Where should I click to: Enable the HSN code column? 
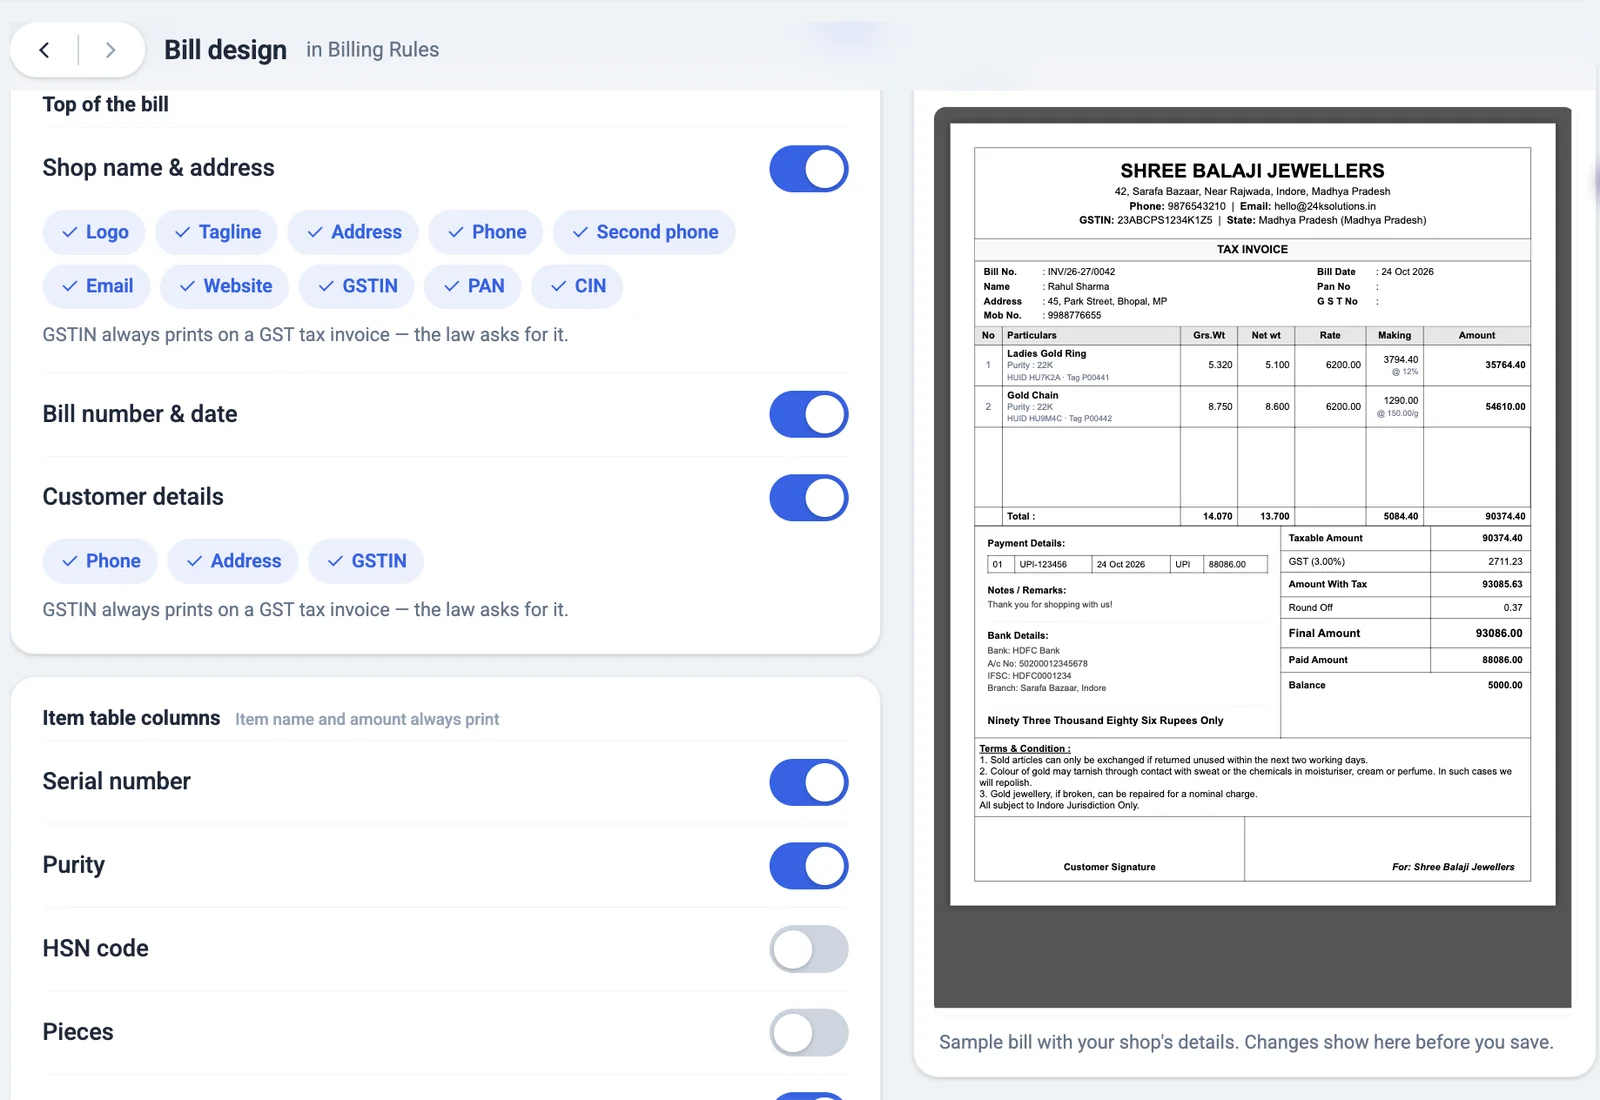pos(809,949)
